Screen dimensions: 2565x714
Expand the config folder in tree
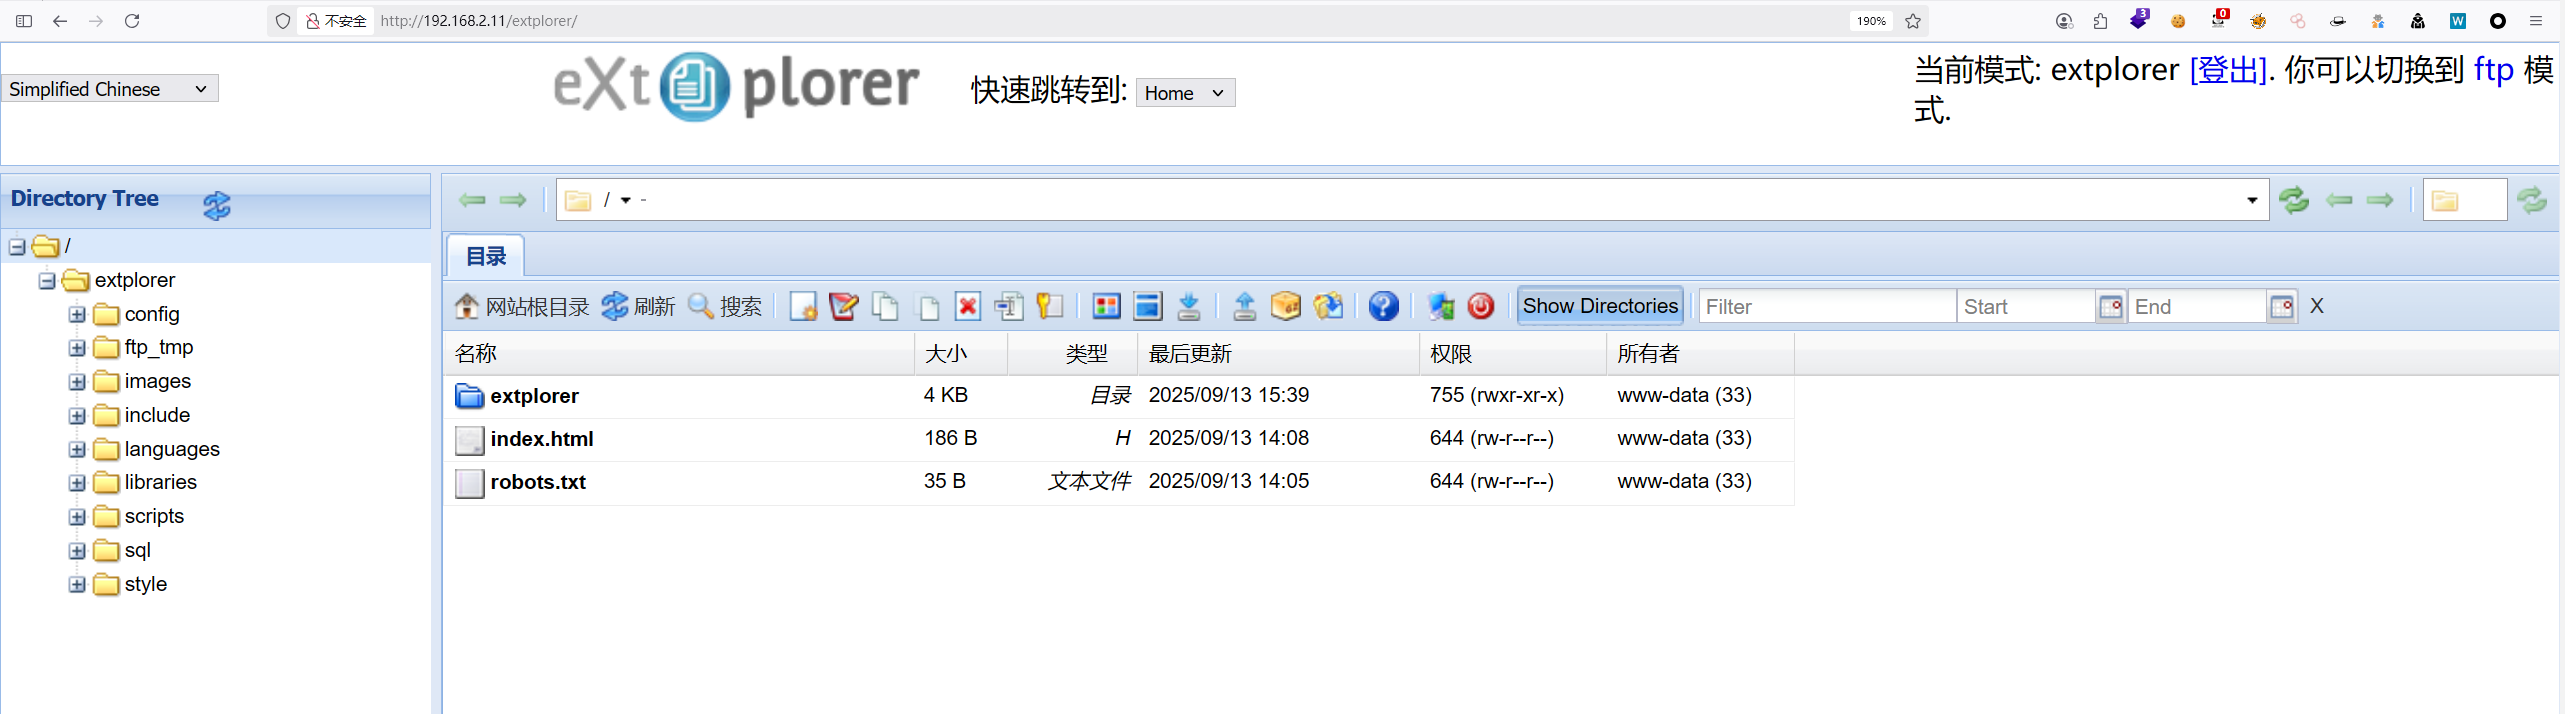[77, 314]
